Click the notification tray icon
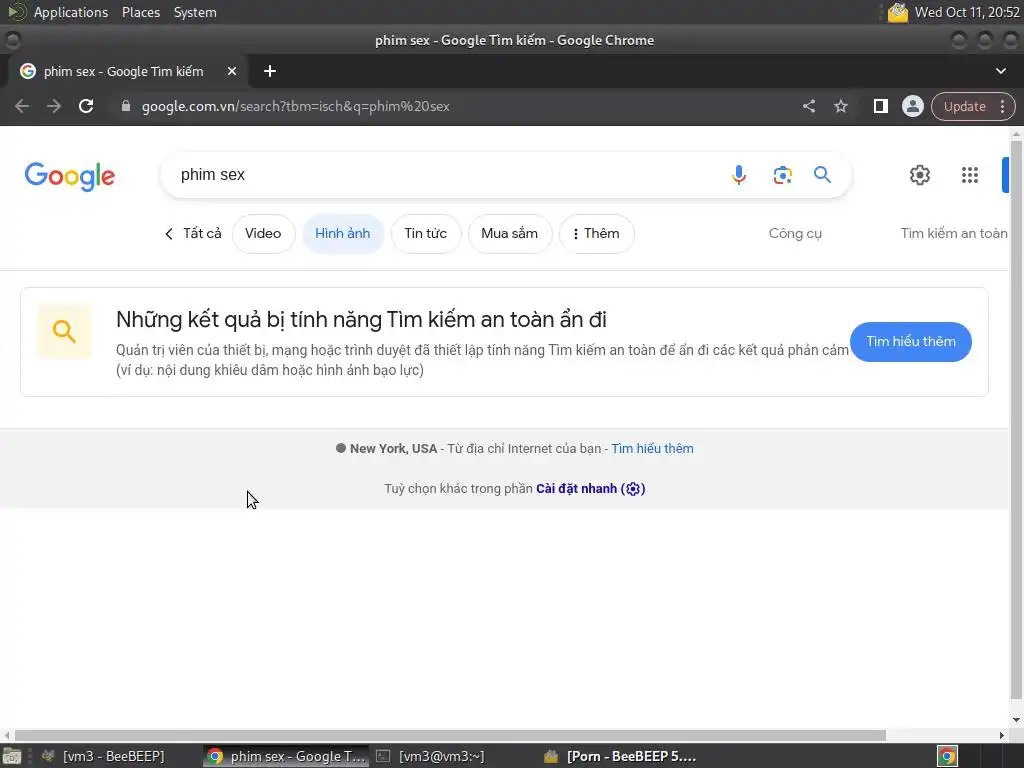The image size is (1024, 768). [897, 12]
